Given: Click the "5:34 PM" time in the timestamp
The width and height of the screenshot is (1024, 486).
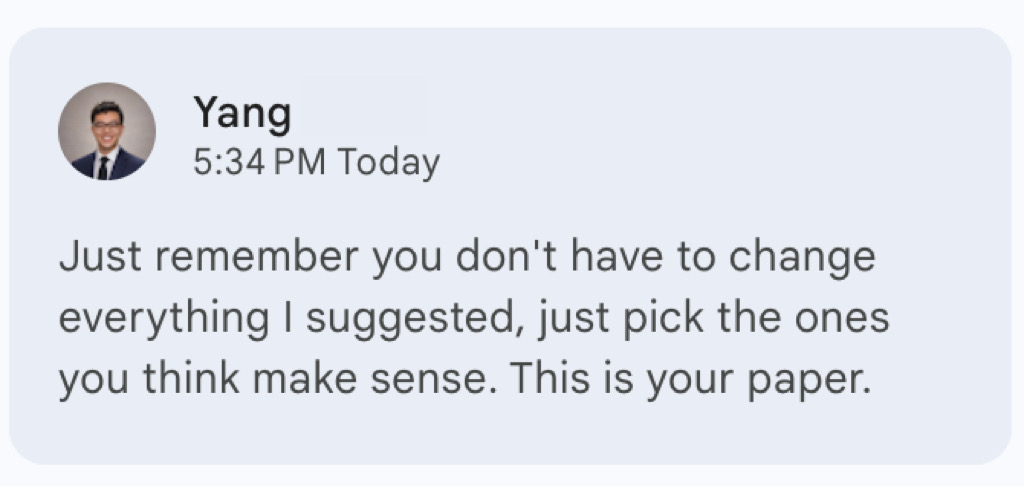Looking at the screenshot, I should coord(259,161).
